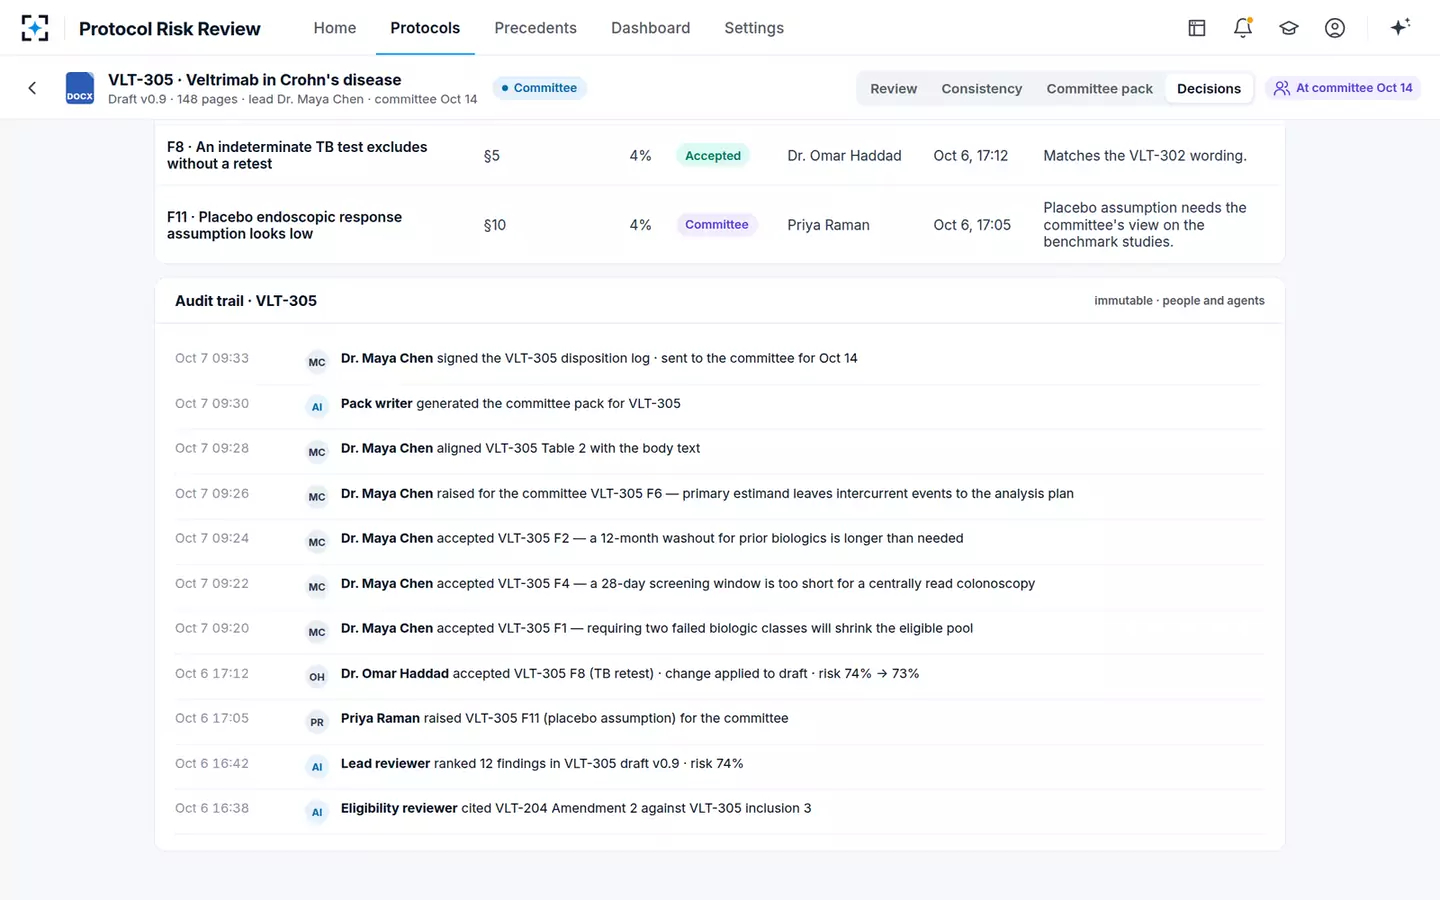Switch to the Dashboard tab

(x=651, y=28)
